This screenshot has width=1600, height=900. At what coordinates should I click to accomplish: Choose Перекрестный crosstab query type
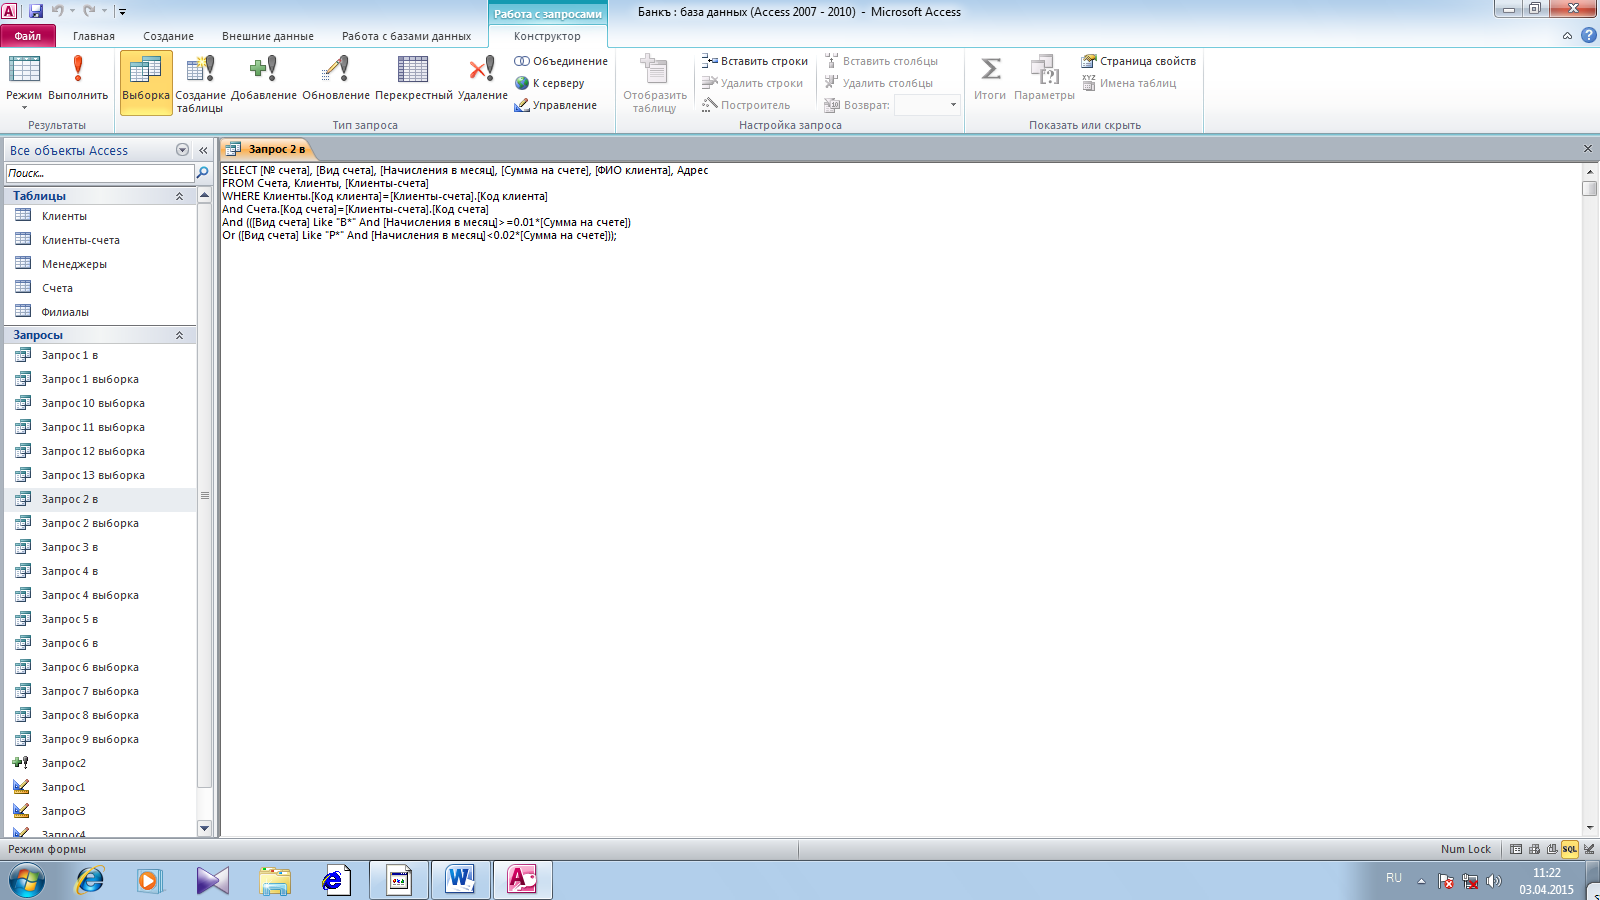(x=414, y=80)
